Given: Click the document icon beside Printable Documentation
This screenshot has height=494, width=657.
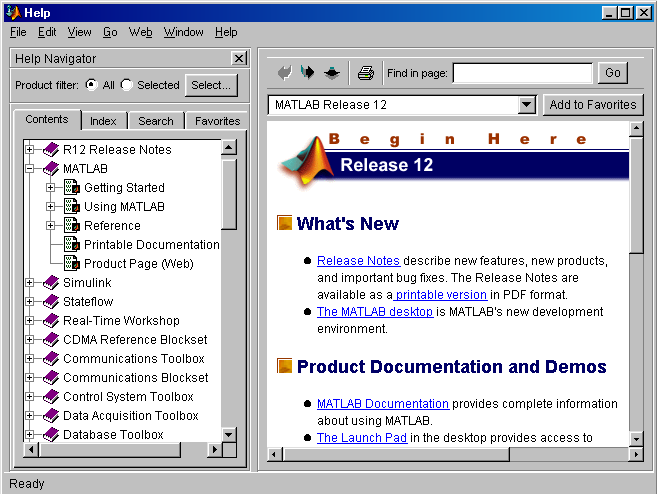Looking at the screenshot, I should click(72, 244).
